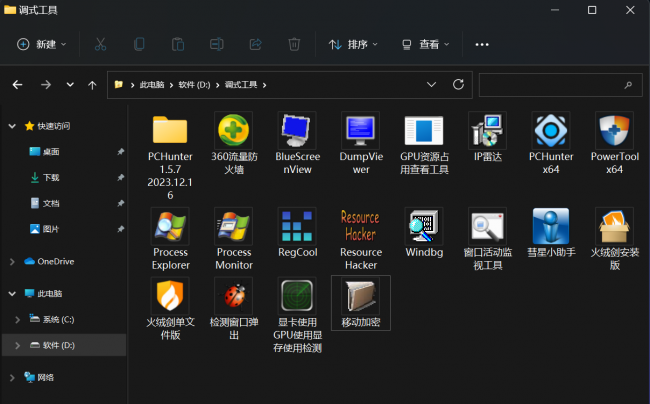The image size is (650, 404).
Task: Expand the OneDrive tree node
Action: click(12, 261)
